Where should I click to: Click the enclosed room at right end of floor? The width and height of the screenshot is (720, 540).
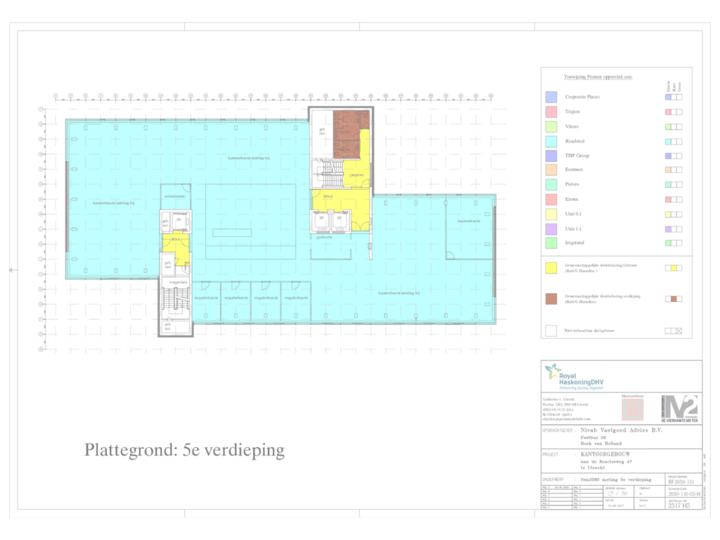click(470, 232)
